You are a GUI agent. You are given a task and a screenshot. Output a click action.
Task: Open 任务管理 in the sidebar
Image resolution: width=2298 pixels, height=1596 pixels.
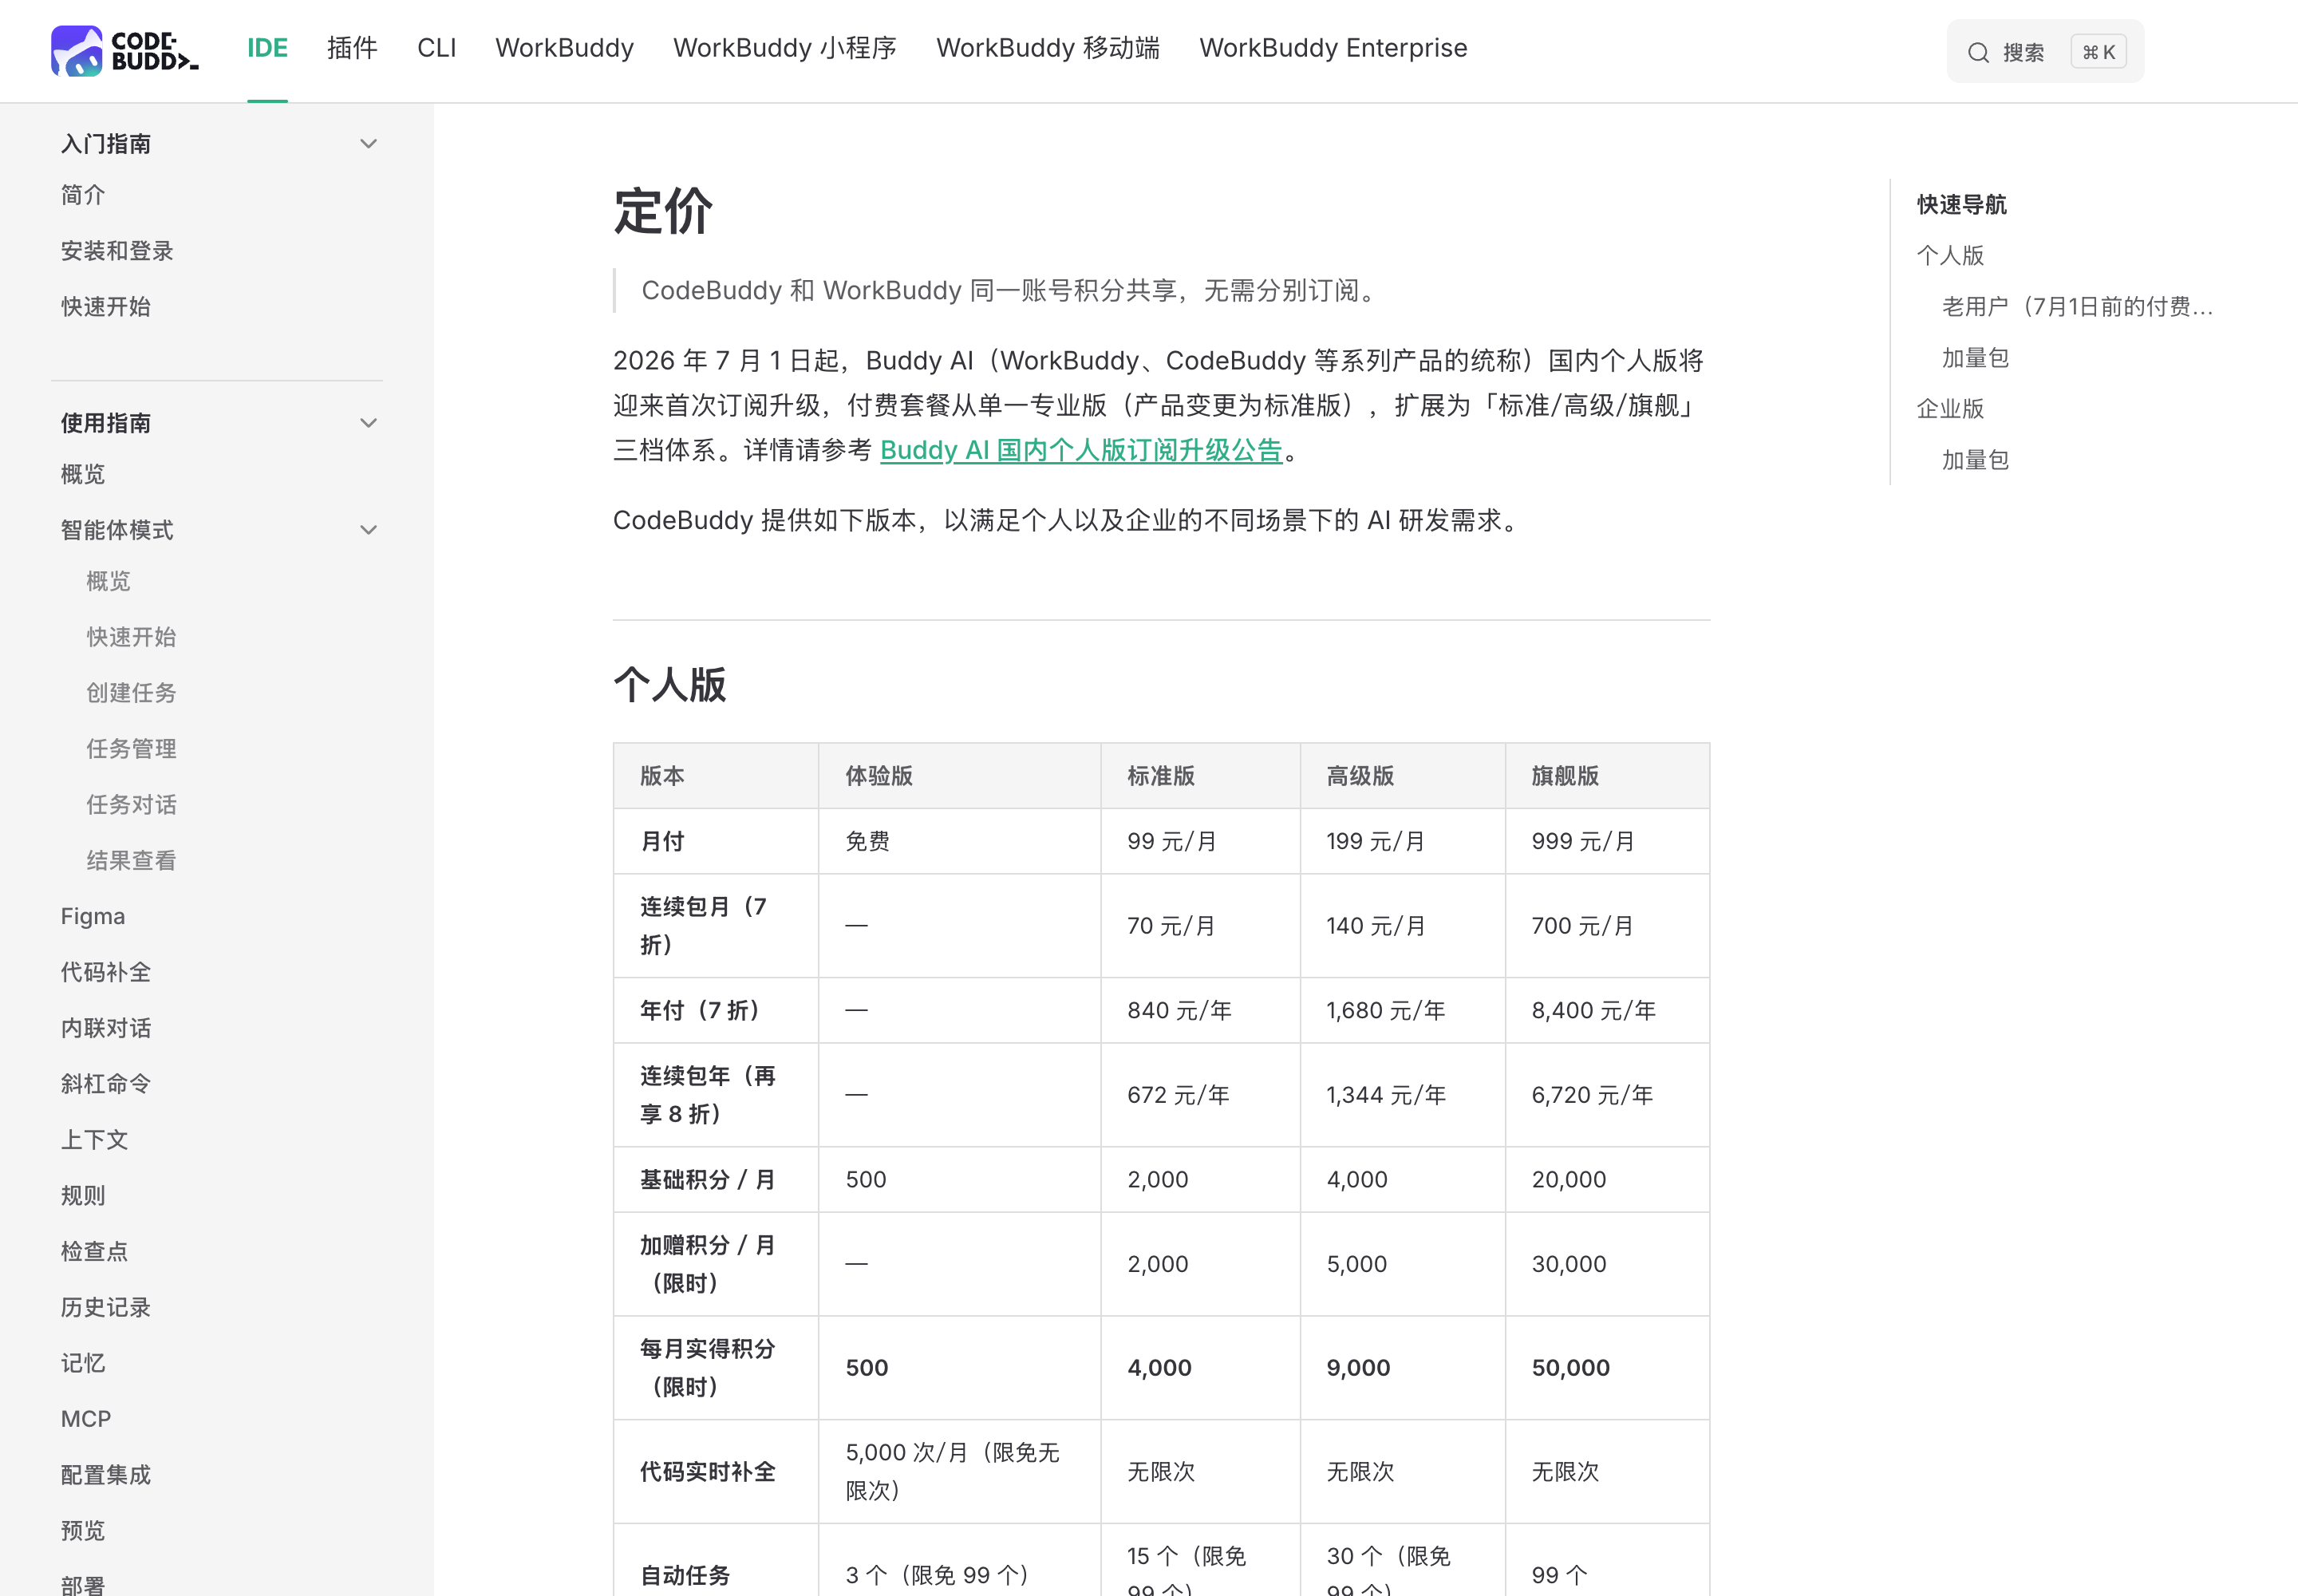tap(131, 749)
